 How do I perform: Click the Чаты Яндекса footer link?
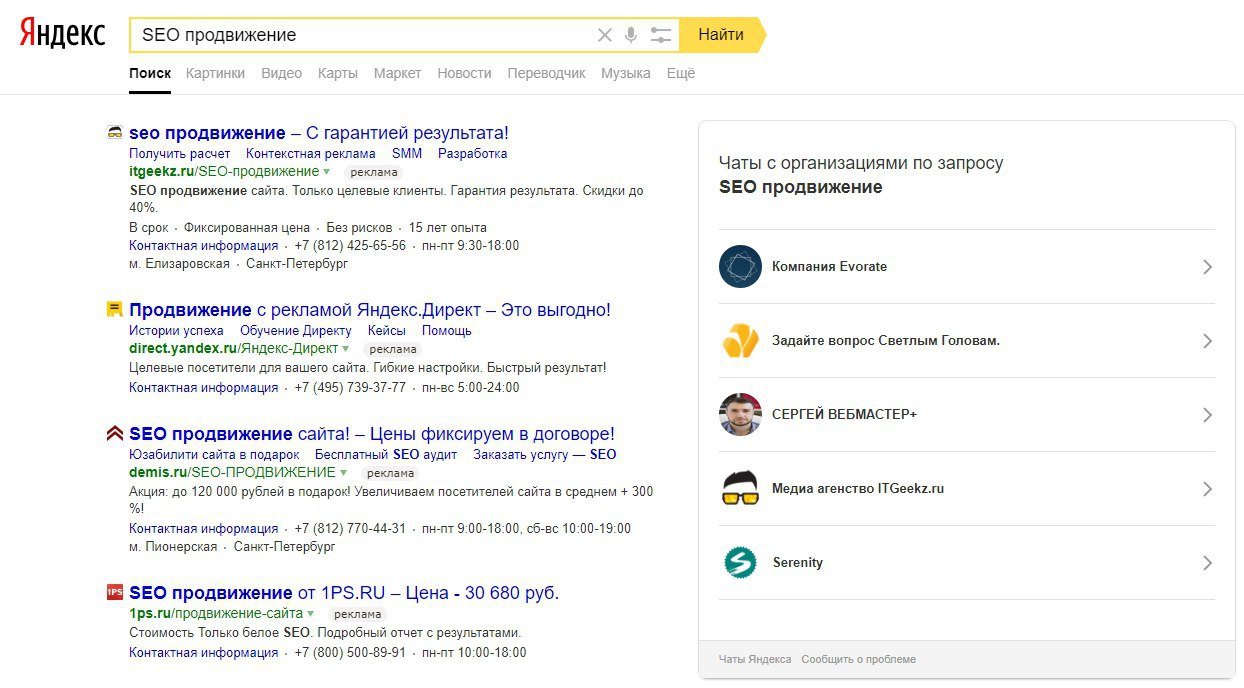click(x=755, y=660)
